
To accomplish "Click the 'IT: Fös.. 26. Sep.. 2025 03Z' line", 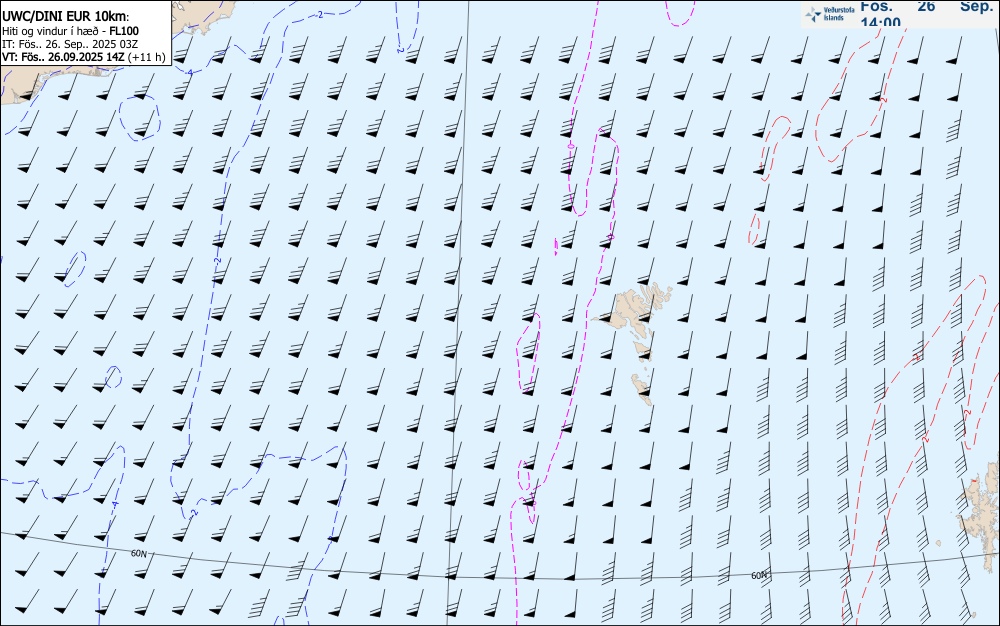I will click(x=70, y=44).
